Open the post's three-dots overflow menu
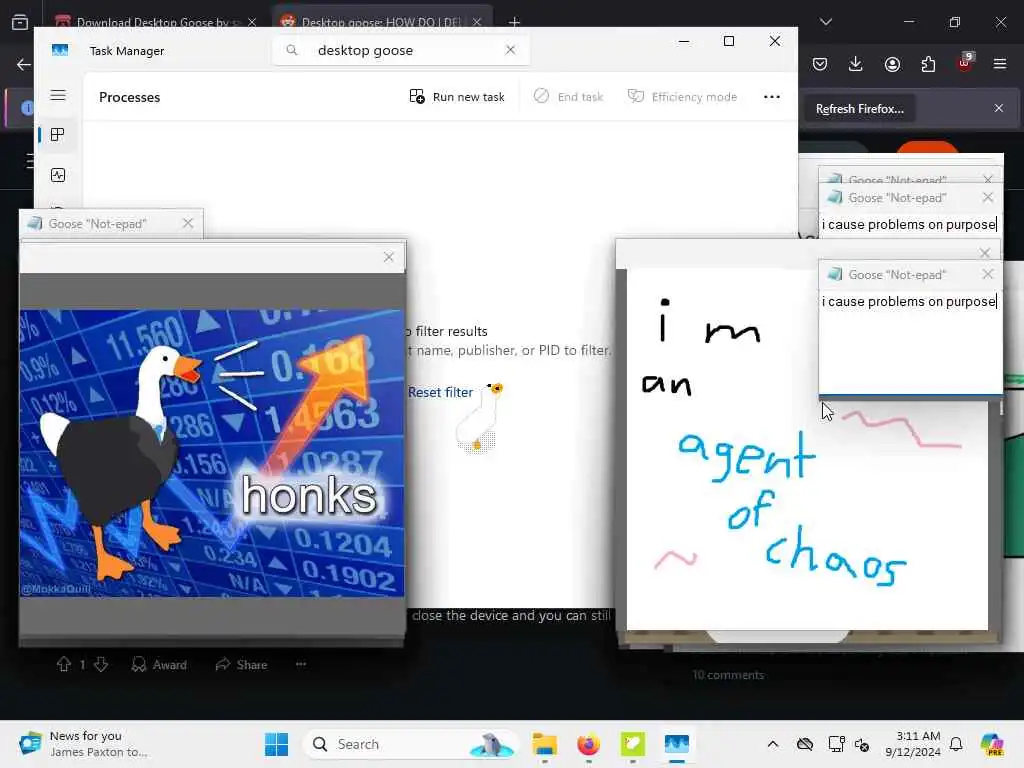 coord(301,664)
